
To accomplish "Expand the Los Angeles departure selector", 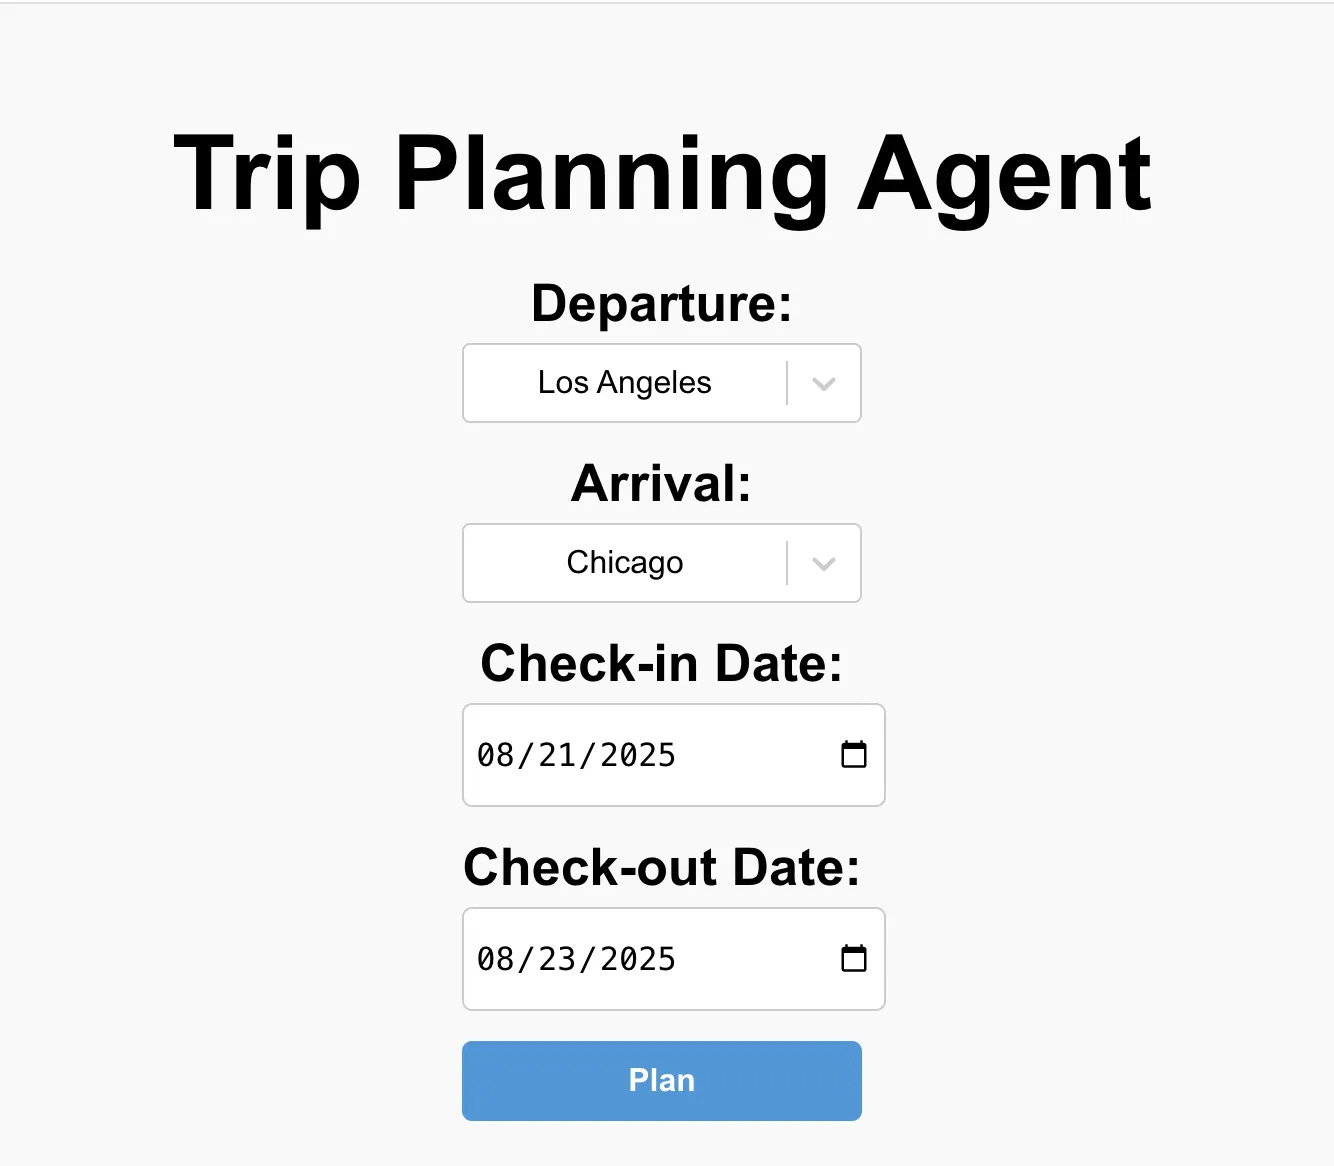I will click(x=661, y=383).
